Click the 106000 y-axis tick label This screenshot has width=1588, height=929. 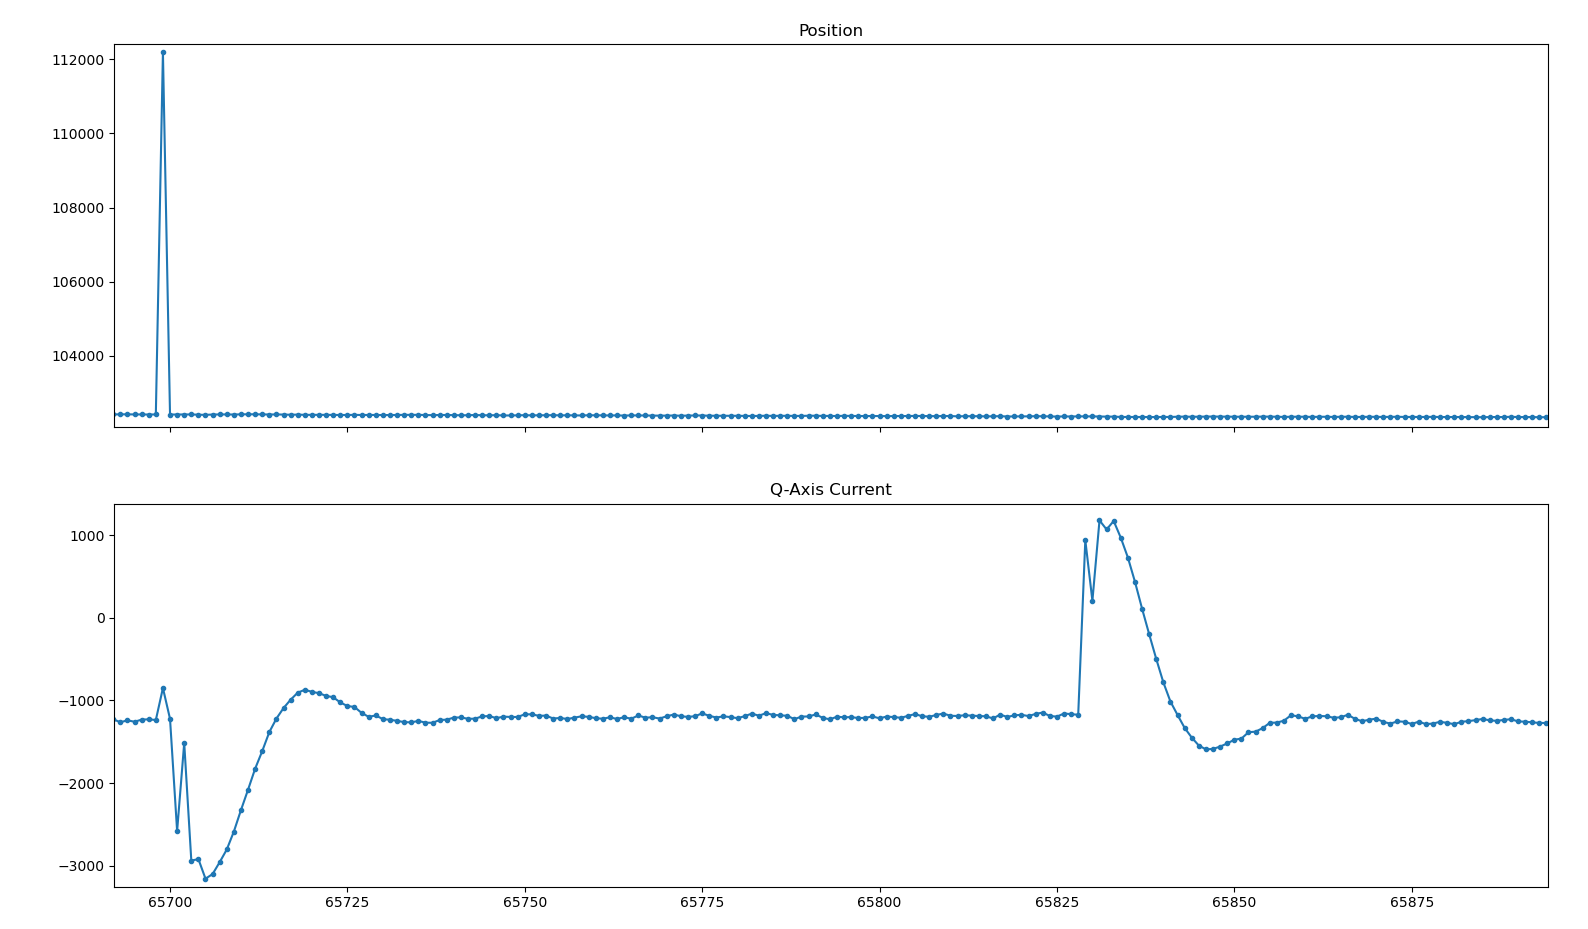(x=76, y=282)
